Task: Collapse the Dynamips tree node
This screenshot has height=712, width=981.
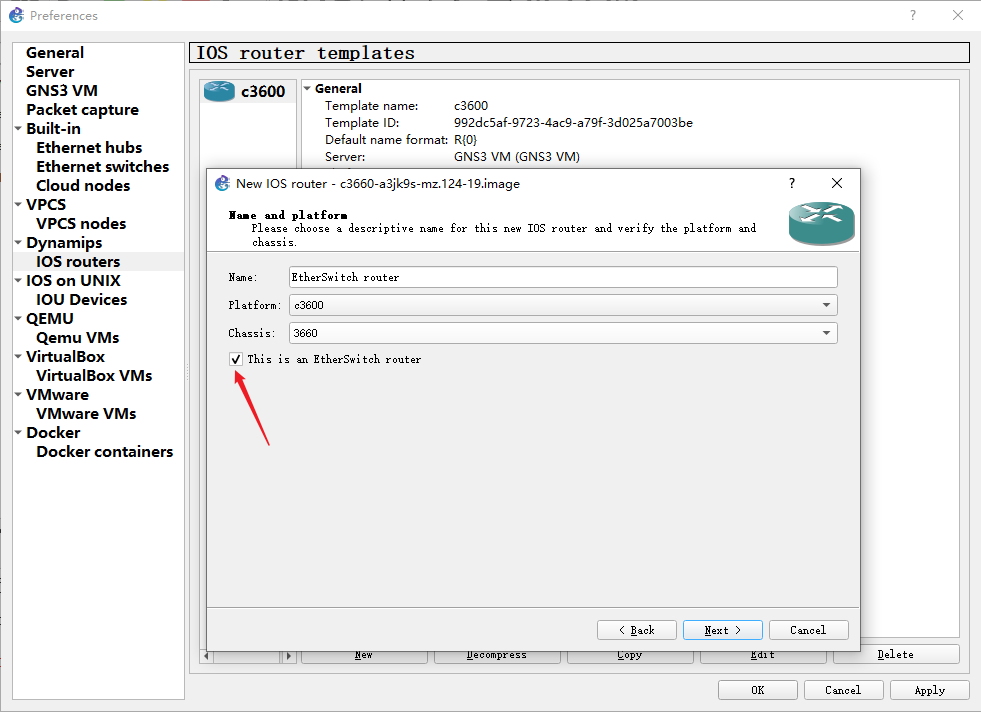Action: (x=18, y=242)
